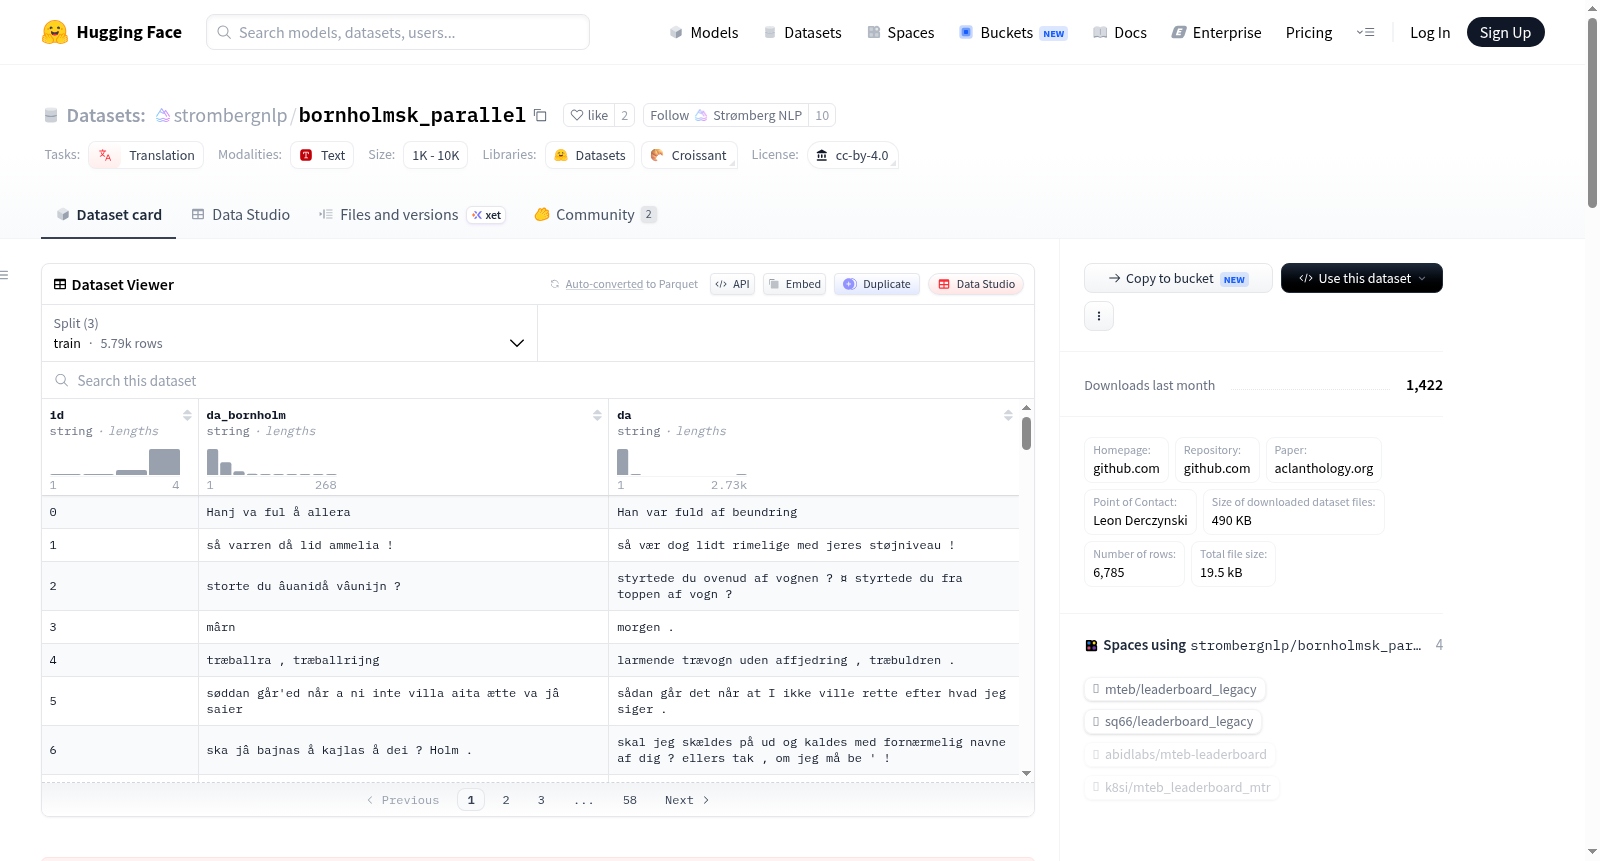Go to the Next page of rows
The height and width of the screenshot is (861, 1600).
[687, 800]
